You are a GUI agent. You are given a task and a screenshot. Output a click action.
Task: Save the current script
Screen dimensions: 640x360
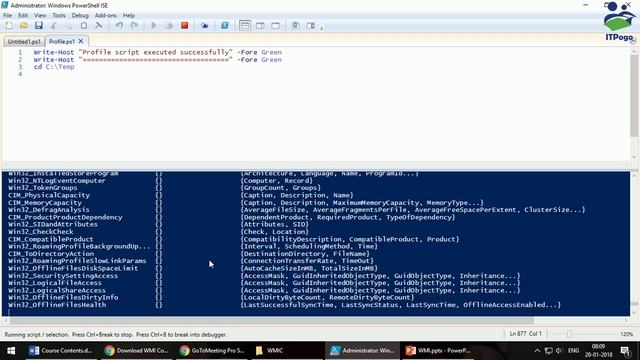(x=39, y=26)
